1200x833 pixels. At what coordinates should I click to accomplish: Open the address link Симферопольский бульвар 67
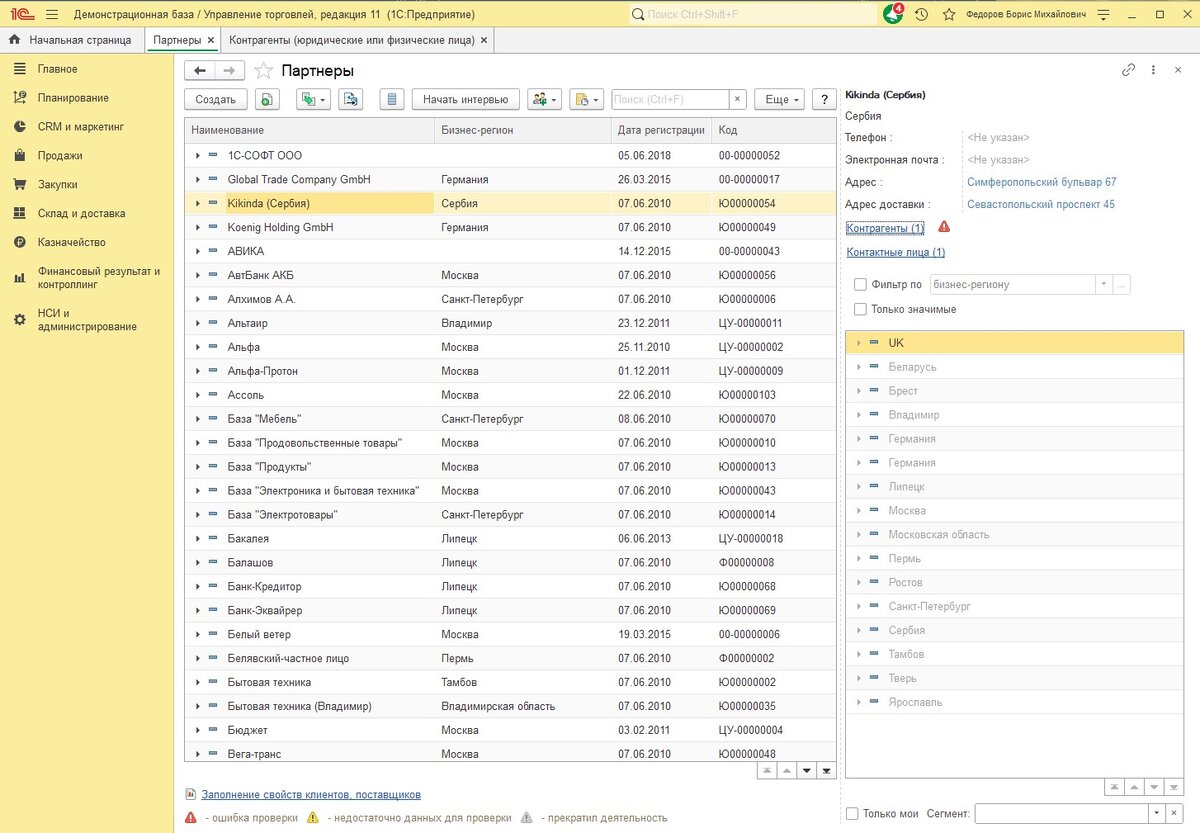point(1042,182)
